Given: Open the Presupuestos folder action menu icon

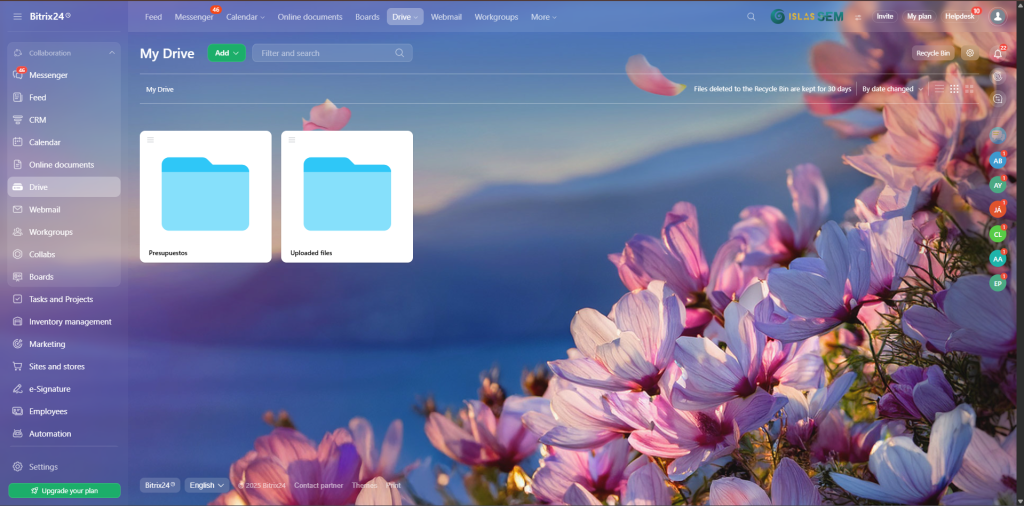Looking at the screenshot, I should pos(151,140).
